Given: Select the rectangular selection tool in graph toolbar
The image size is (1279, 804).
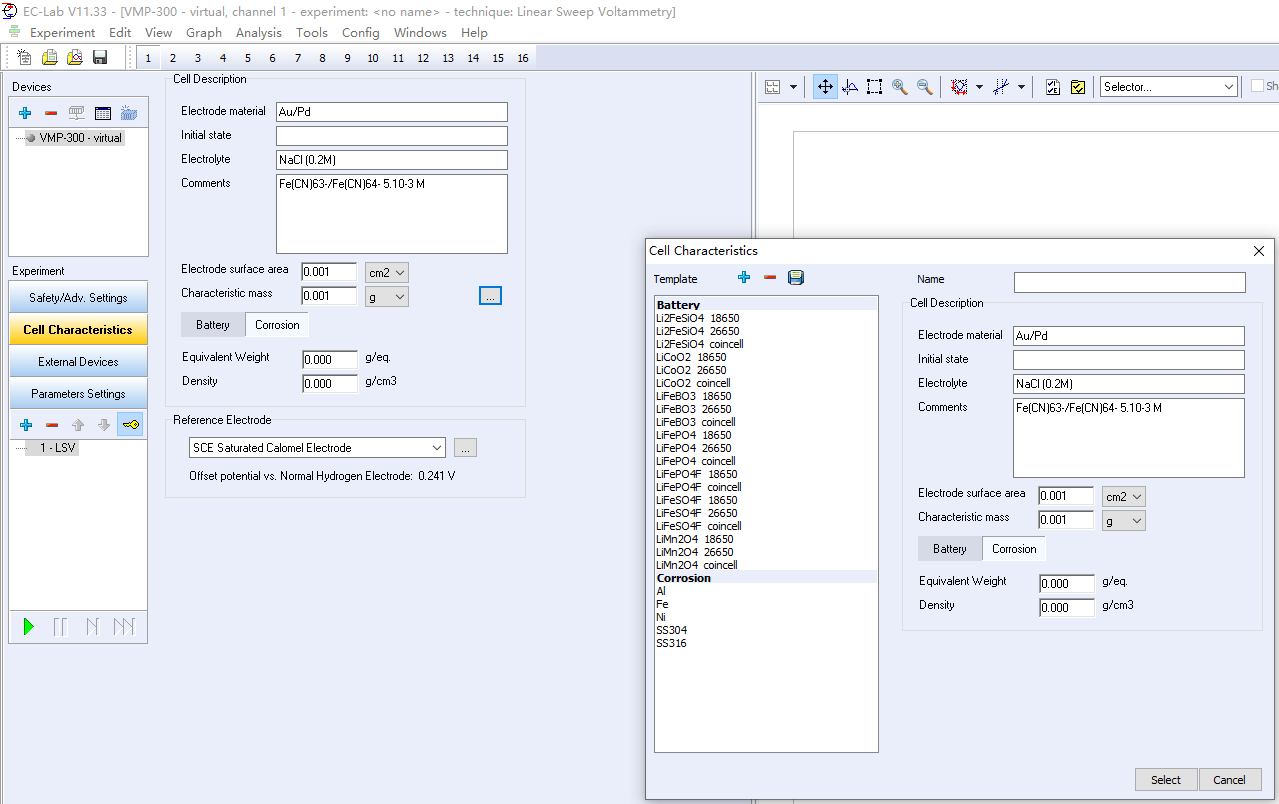Looking at the screenshot, I should [874, 87].
